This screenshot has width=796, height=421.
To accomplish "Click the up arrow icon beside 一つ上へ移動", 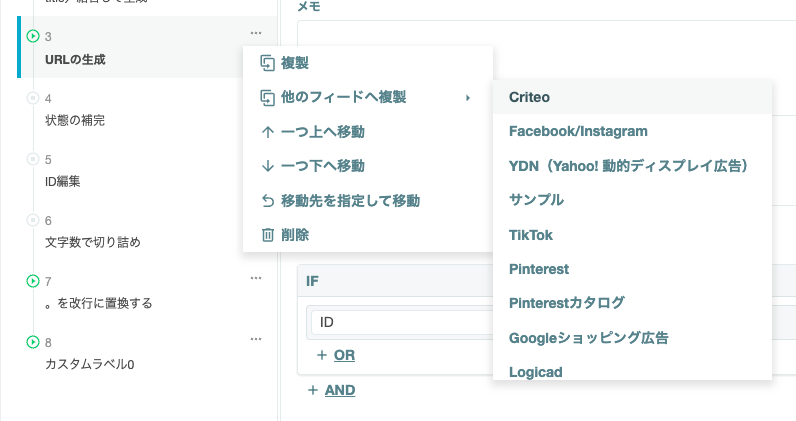I will click(268, 133).
